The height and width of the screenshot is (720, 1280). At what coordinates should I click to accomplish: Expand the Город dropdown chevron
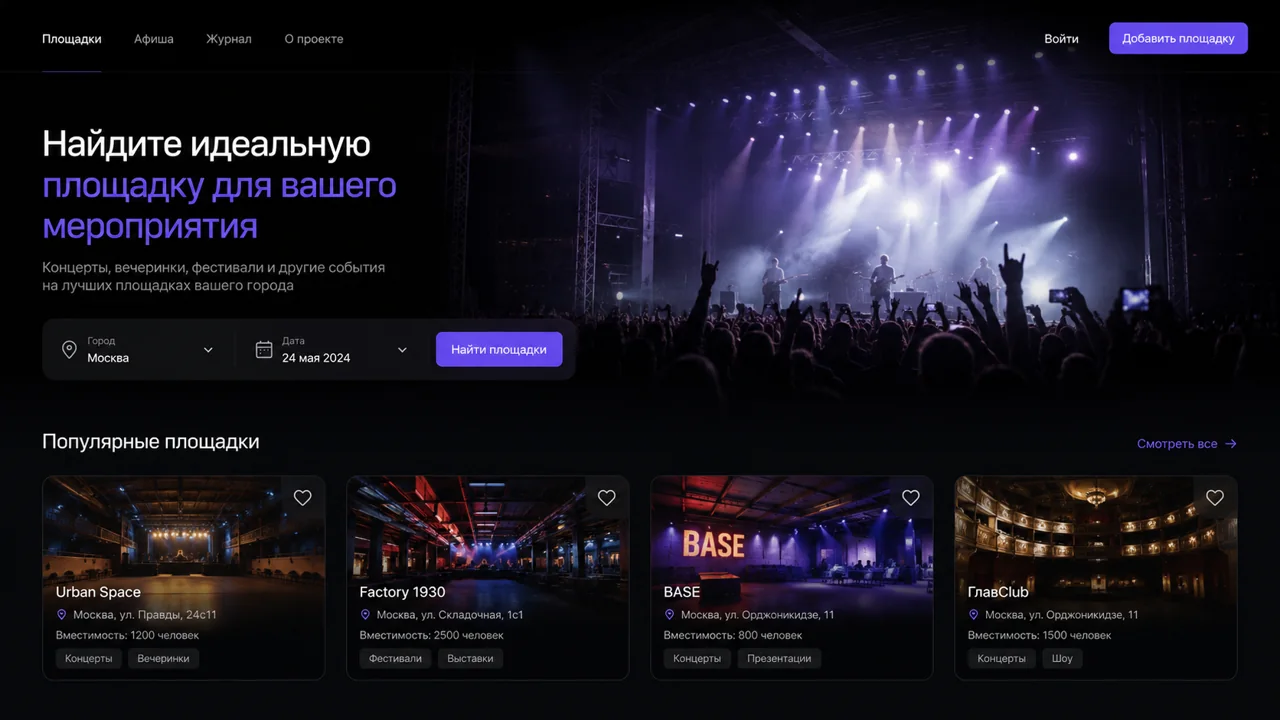tap(208, 350)
